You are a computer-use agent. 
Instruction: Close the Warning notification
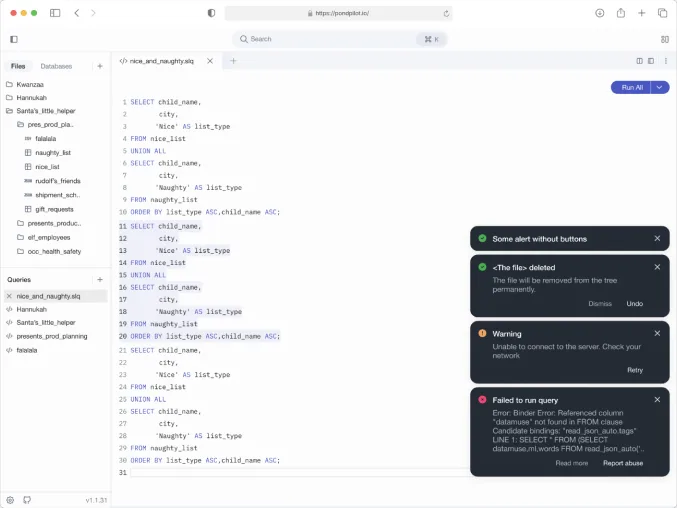click(657, 333)
